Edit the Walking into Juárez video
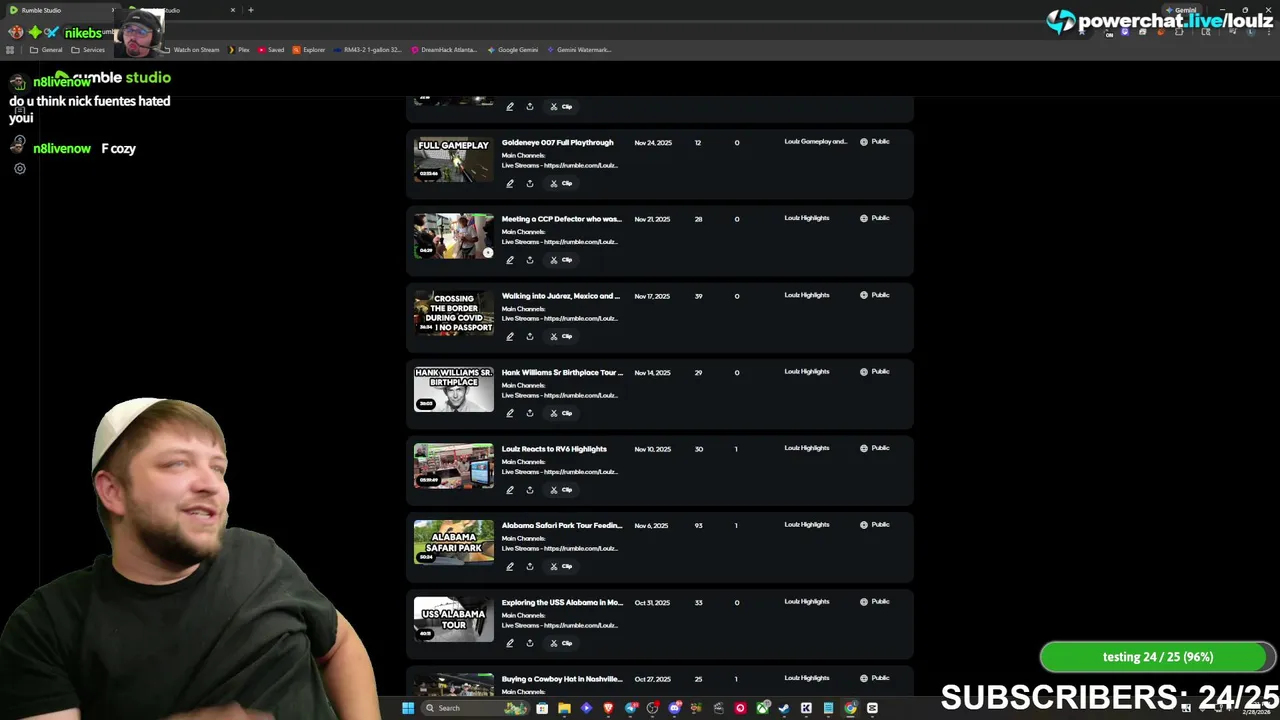 coord(510,336)
